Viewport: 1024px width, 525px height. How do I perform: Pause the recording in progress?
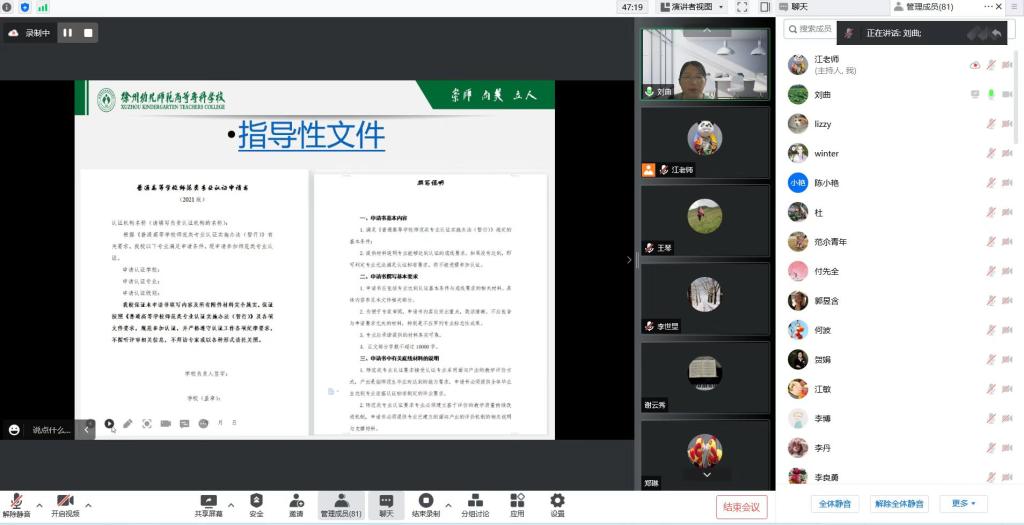coord(68,33)
